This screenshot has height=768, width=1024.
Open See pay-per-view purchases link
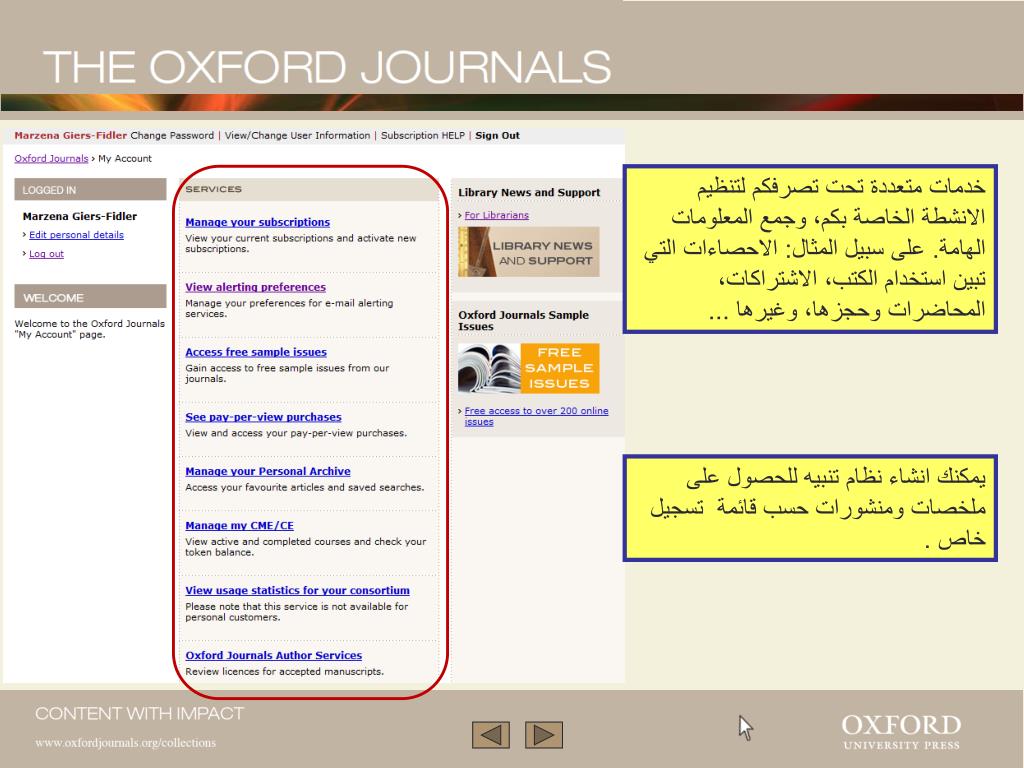(x=263, y=417)
